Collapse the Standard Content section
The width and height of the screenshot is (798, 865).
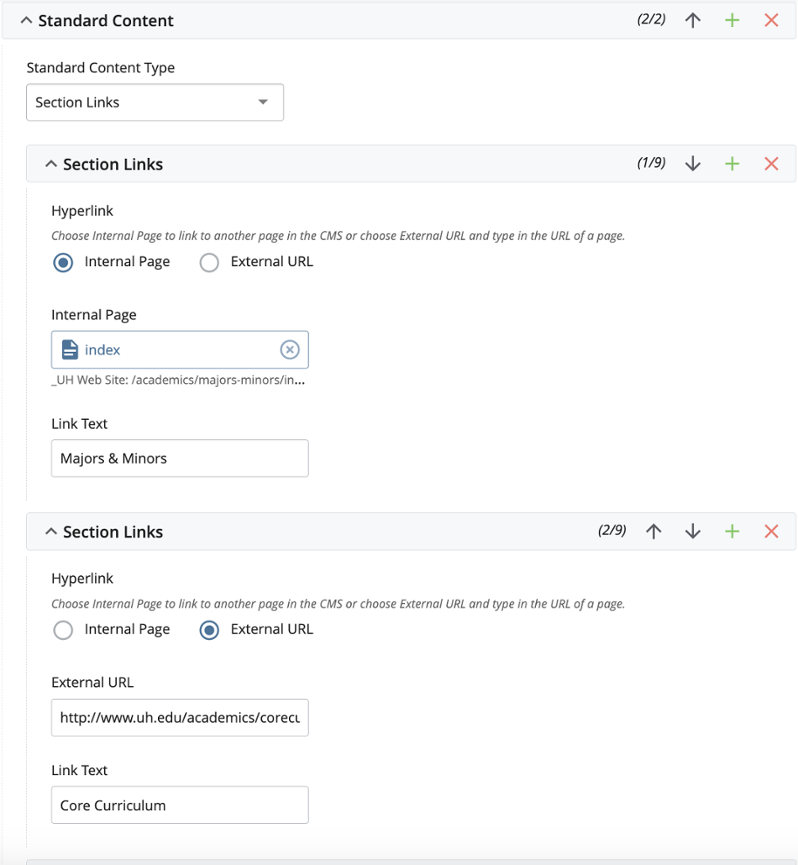click(26, 20)
